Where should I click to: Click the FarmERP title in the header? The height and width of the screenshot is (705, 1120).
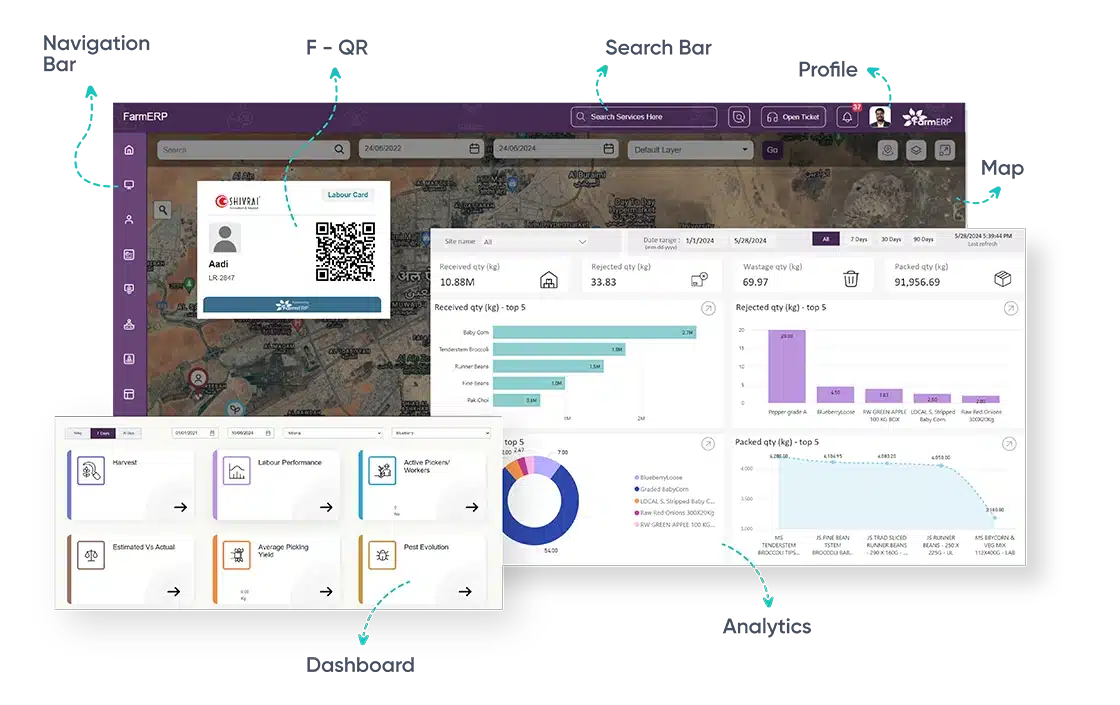pos(145,116)
